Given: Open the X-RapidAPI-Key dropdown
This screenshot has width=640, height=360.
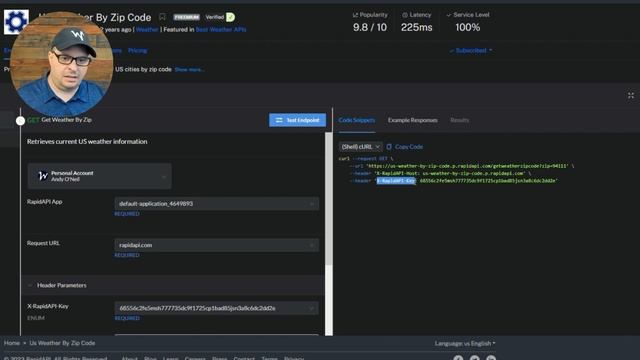Looking at the screenshot, I should click(x=217, y=308).
